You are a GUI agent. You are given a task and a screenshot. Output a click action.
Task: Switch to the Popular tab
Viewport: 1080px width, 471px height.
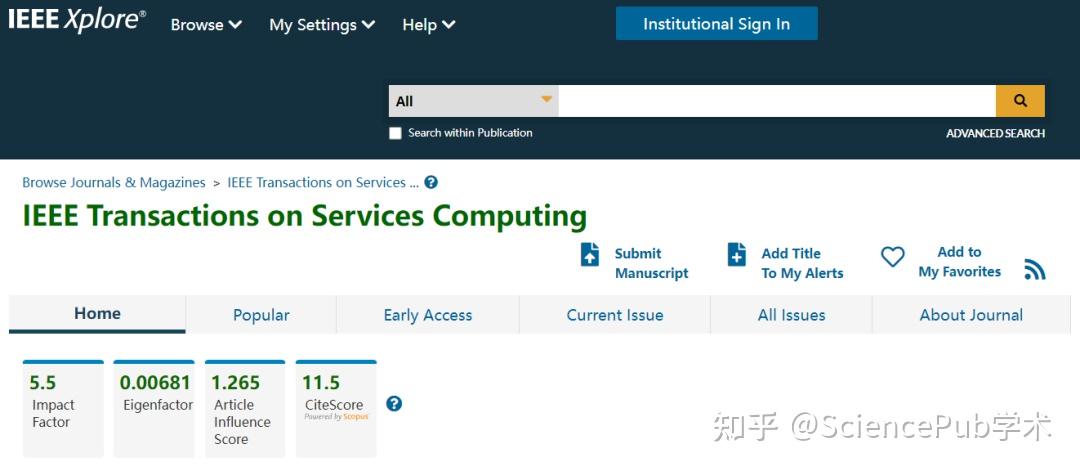click(x=261, y=315)
